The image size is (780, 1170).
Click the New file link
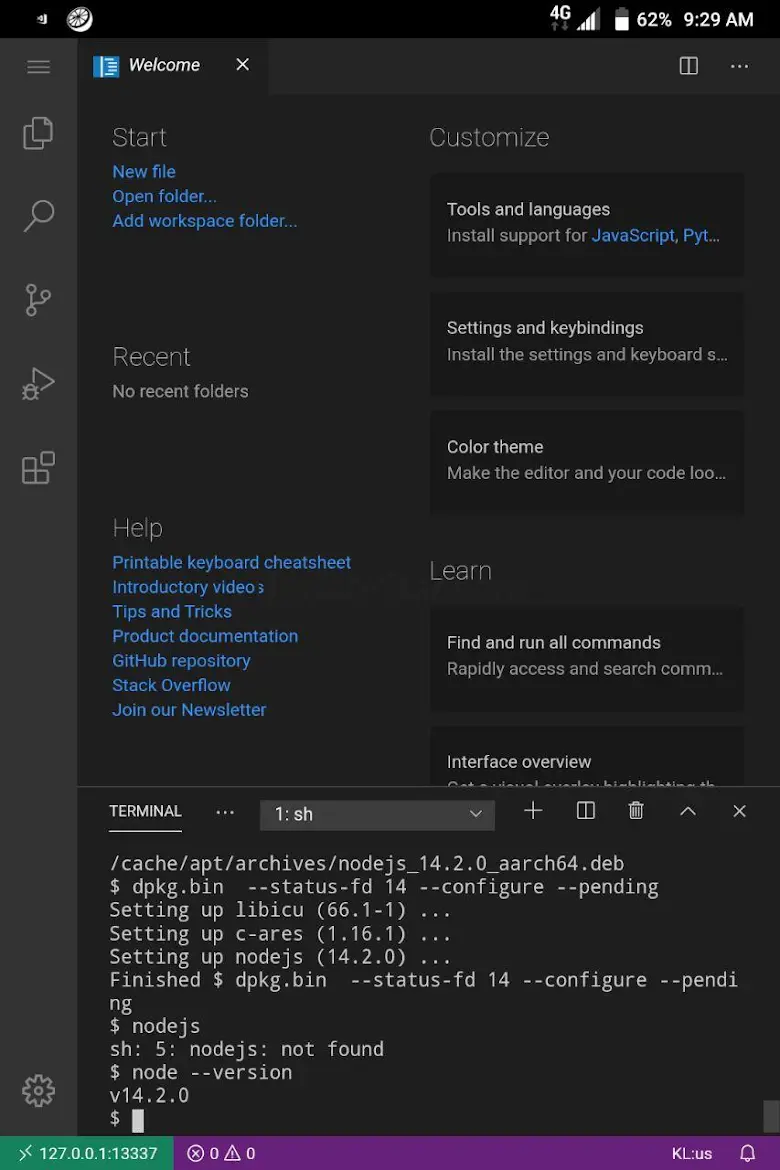coord(144,172)
